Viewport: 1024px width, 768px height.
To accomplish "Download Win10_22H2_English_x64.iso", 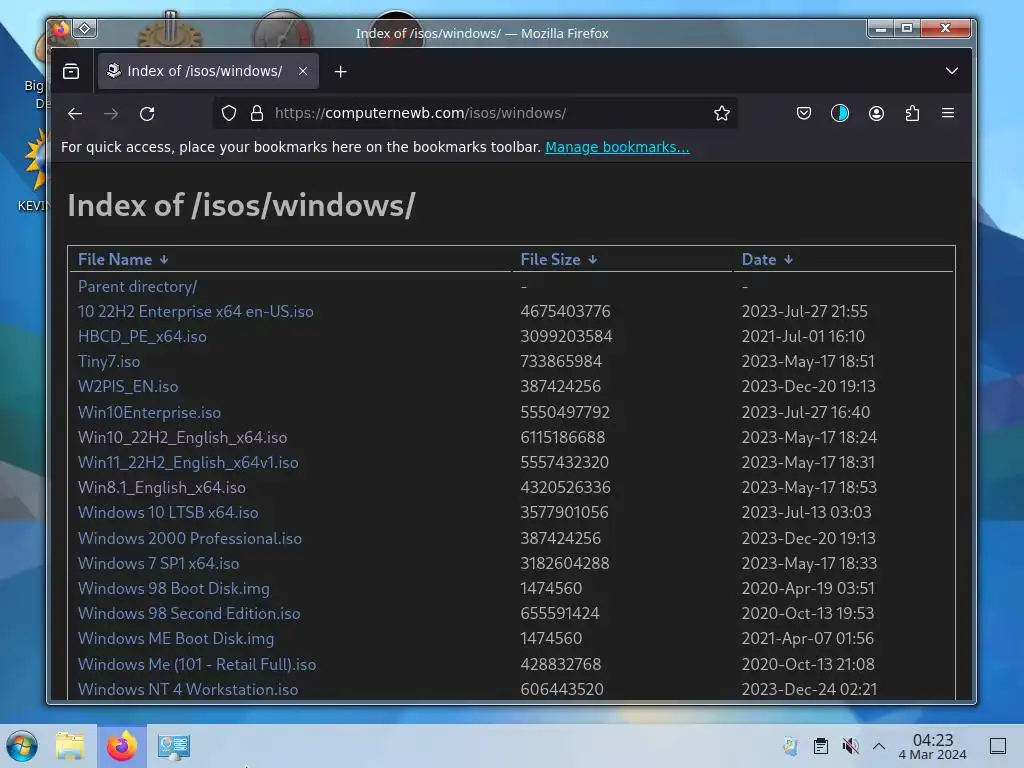I will click(182, 437).
